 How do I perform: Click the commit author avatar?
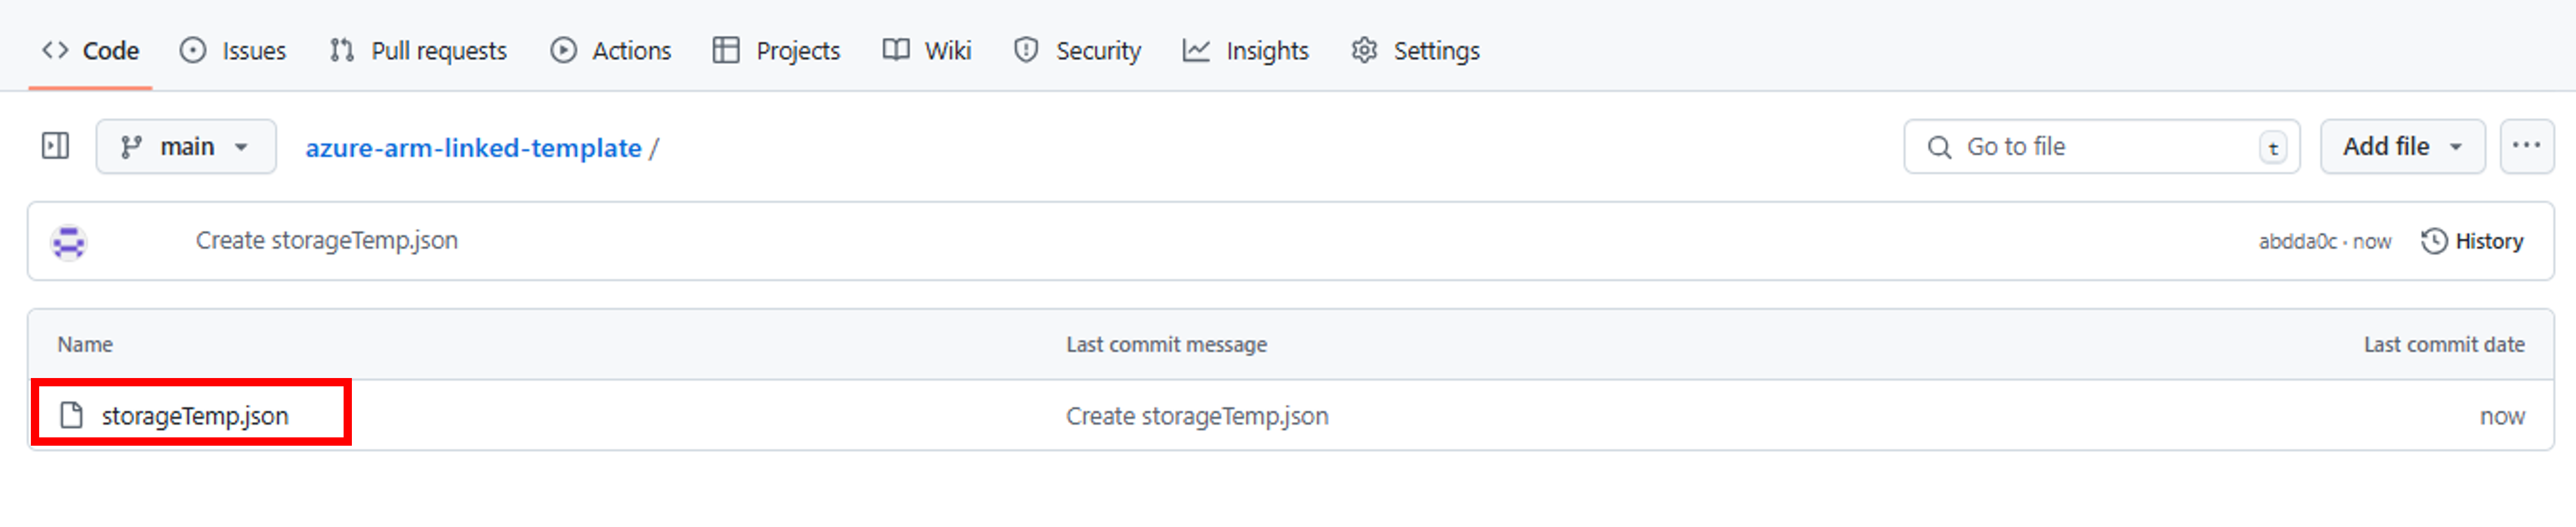coord(69,241)
